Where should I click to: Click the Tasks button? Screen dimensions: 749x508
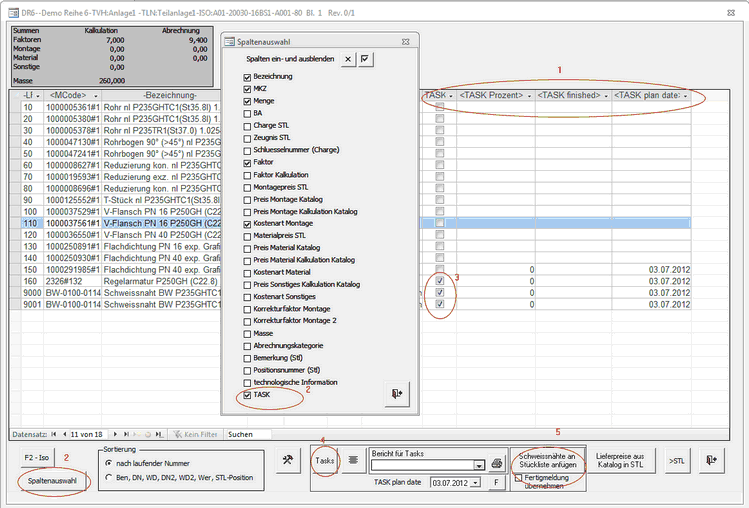325,460
